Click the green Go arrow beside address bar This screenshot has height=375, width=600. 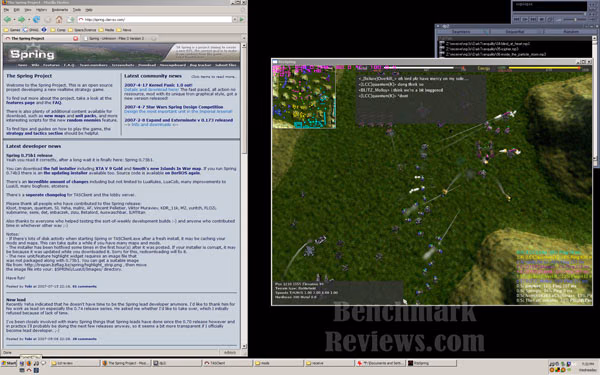242,19
